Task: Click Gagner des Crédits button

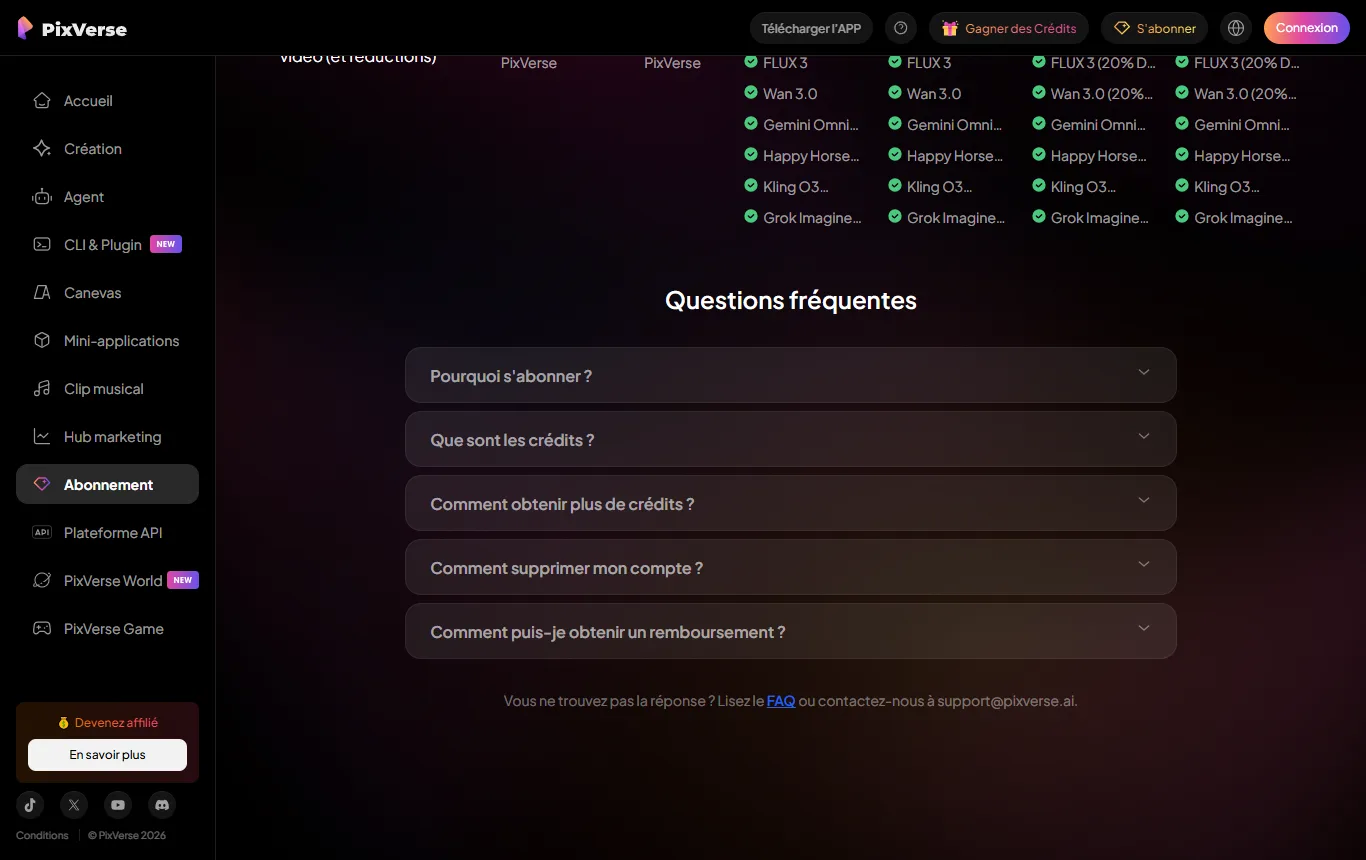Action: pyautogui.click(x=1009, y=28)
